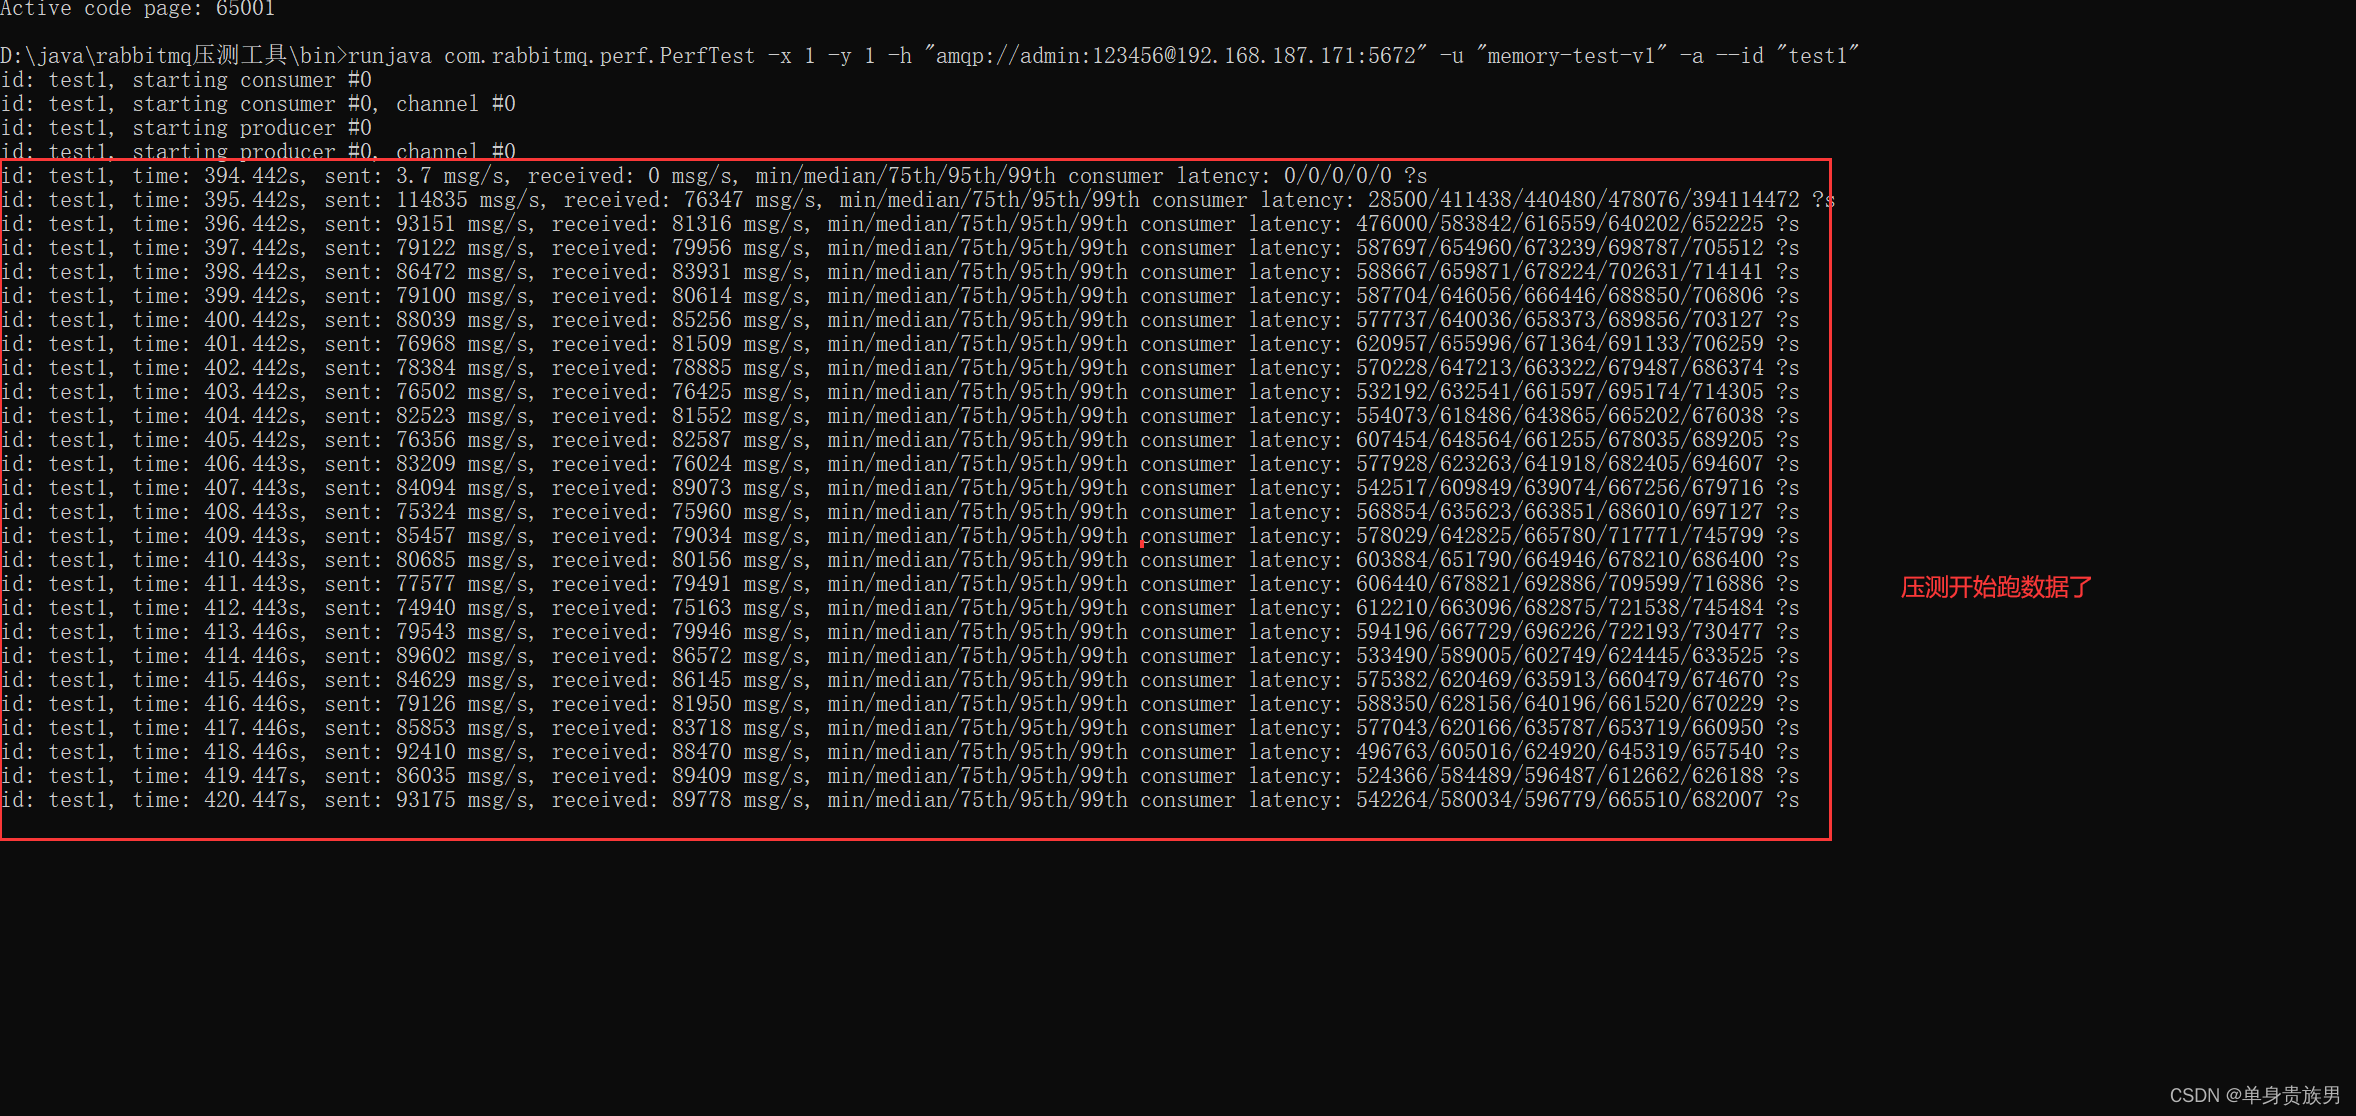Image resolution: width=2356 pixels, height=1116 pixels.
Task: Click the sent value 77577 msg/s
Action: coord(463,584)
